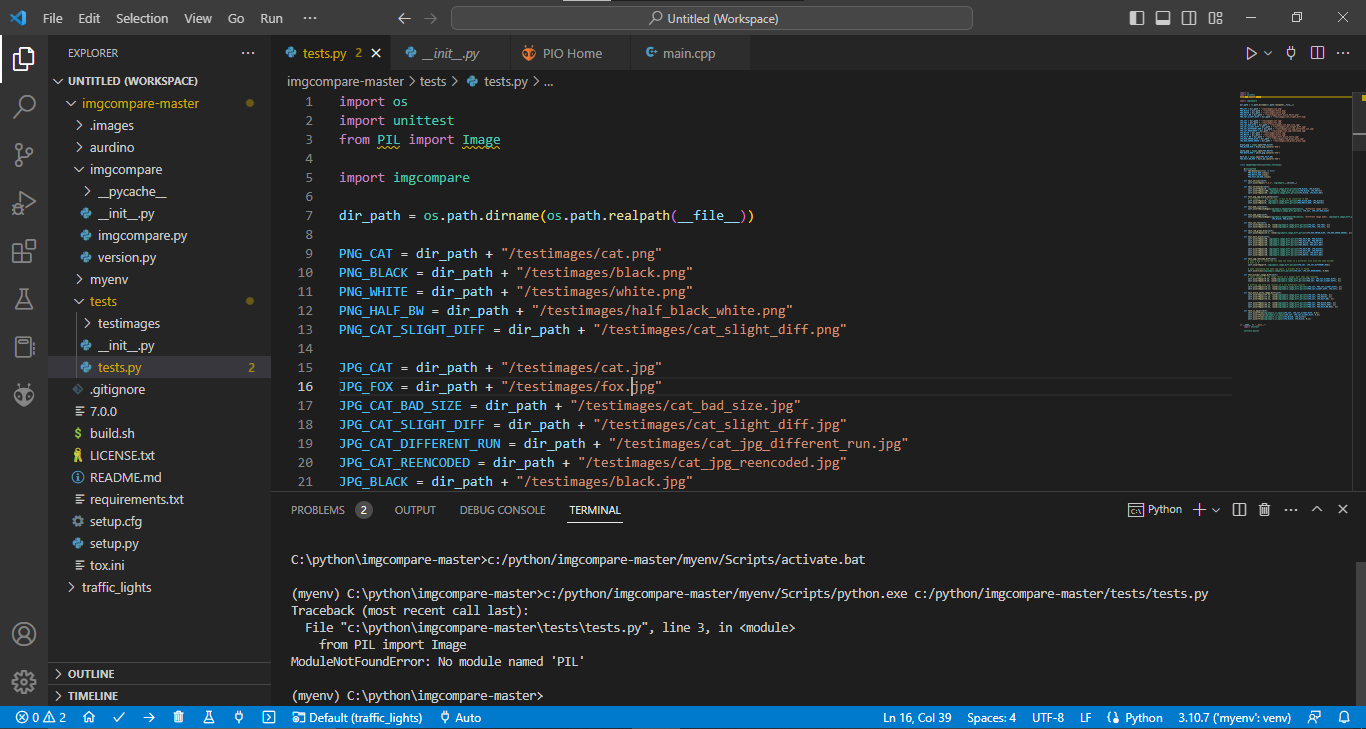Switch to the PIO Home tab
1366x729 pixels.
click(570, 53)
